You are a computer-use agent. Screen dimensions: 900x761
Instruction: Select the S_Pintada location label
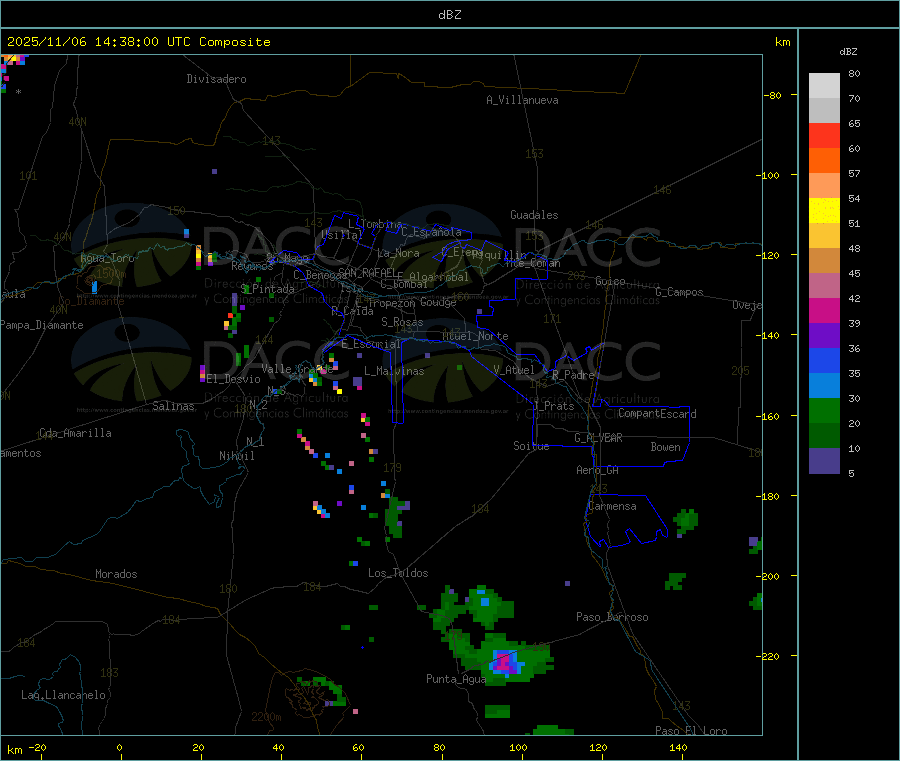coord(267,289)
